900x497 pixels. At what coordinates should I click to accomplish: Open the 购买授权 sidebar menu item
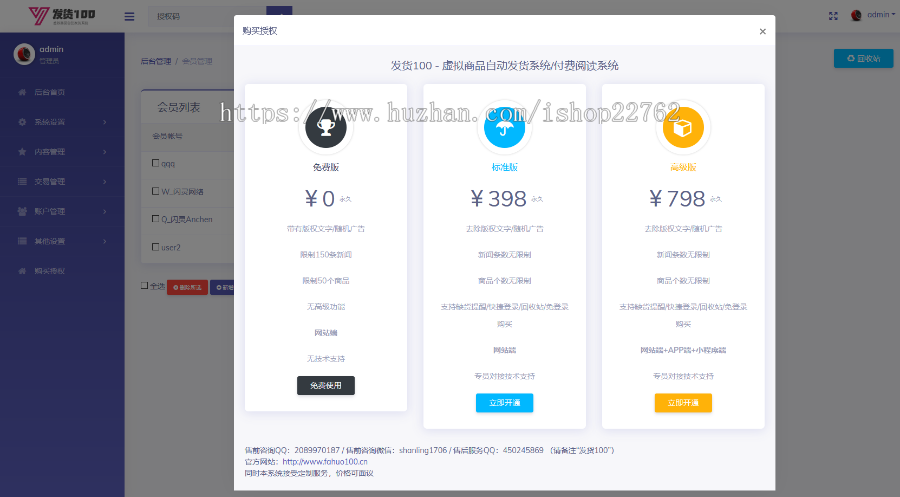click(x=62, y=271)
